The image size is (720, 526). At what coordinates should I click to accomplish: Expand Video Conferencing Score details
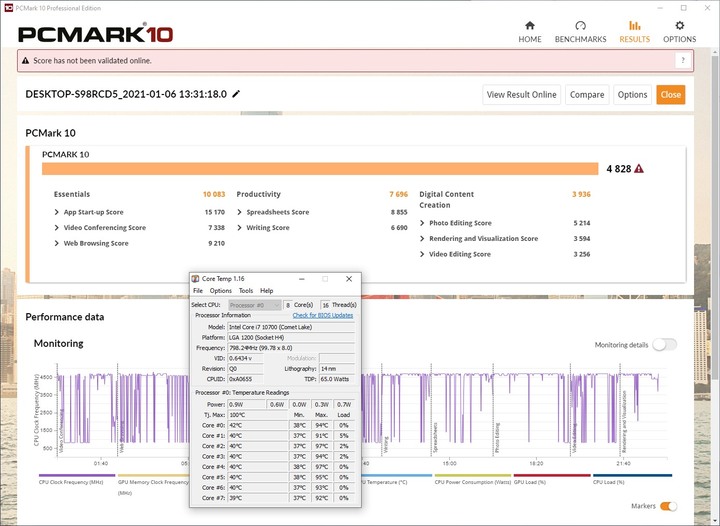[56, 228]
